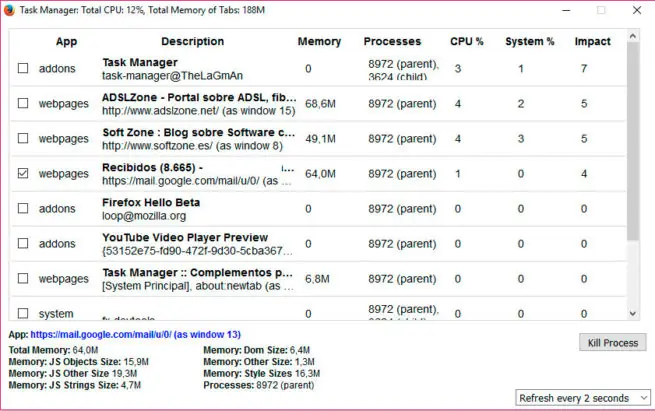The width and height of the screenshot is (655, 411).
Task: Select the Firefox Hello Beta title
Action: [151, 202]
